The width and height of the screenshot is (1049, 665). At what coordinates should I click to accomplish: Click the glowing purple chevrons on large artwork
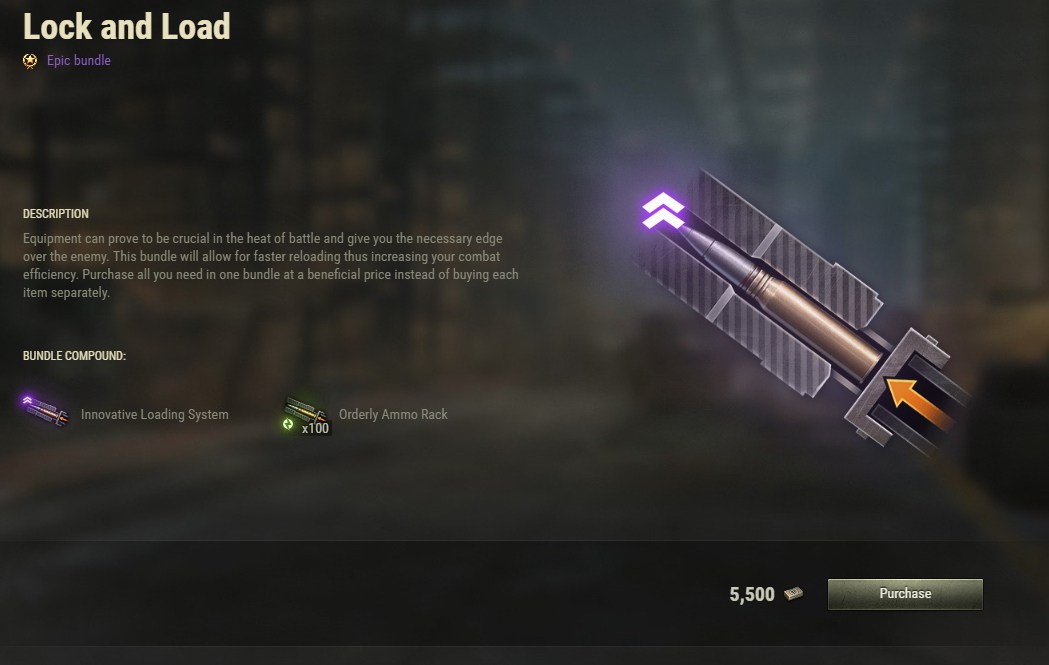[663, 211]
